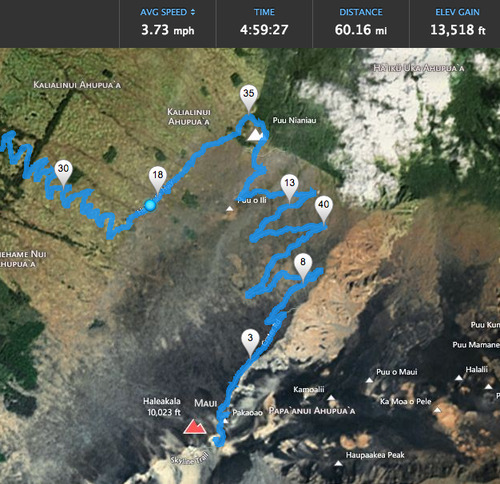Click the 13,518 ft elevation value
500x484 pixels.
pyautogui.click(x=457, y=30)
